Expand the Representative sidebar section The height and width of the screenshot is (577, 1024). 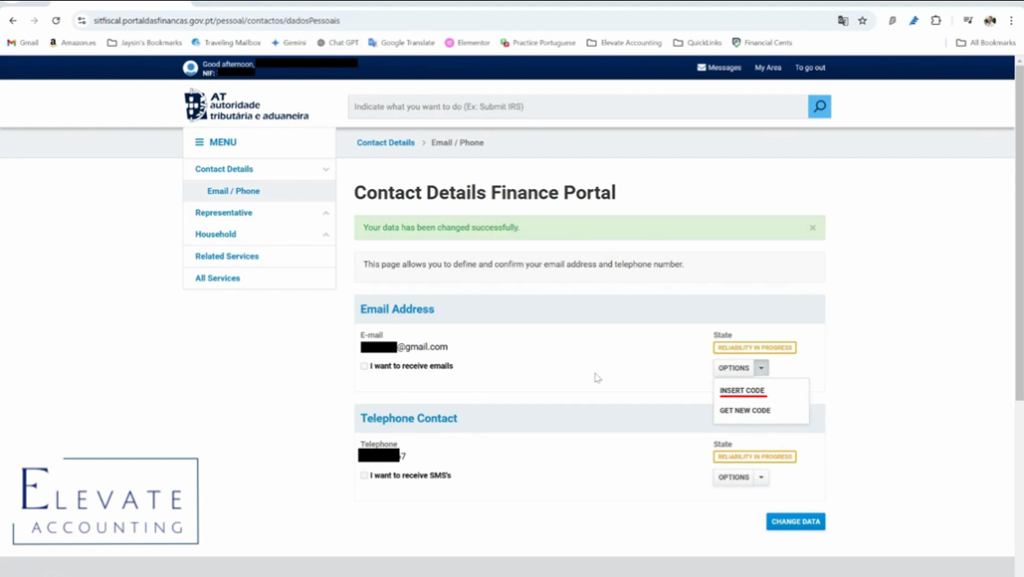(325, 213)
